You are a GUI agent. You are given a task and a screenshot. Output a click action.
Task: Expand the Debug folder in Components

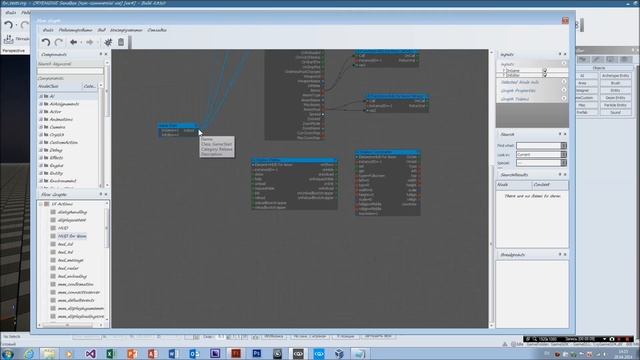click(41, 150)
